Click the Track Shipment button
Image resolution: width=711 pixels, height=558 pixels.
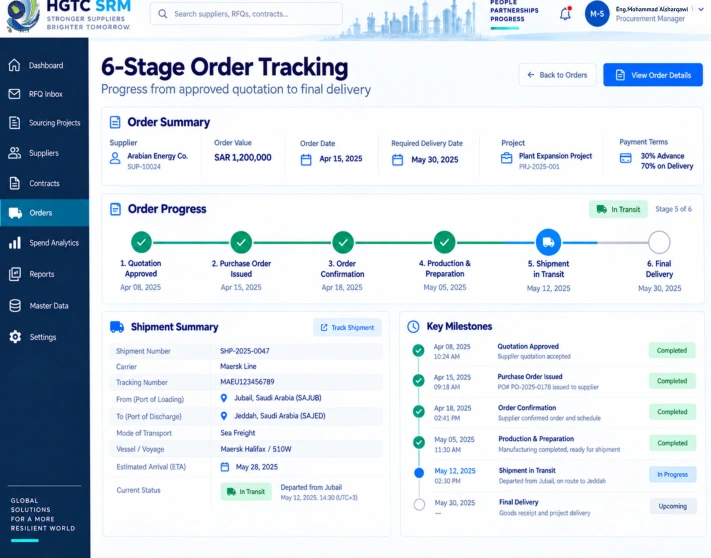coord(347,327)
